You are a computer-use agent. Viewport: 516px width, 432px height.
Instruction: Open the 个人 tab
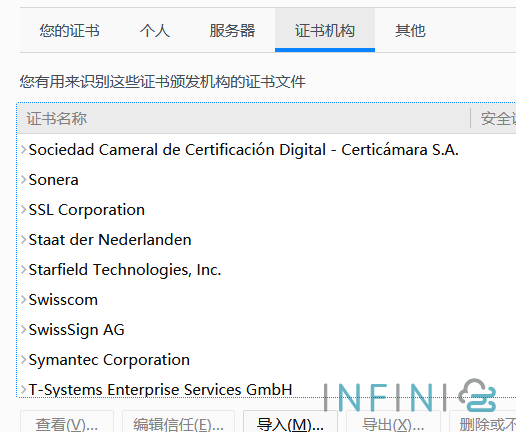coord(155,31)
